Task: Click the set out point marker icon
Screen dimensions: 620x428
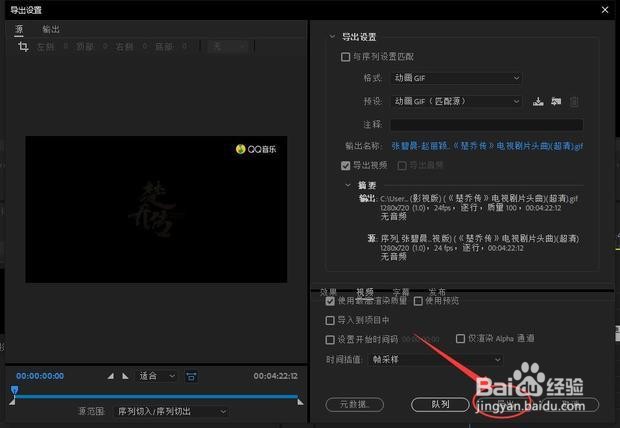Action: pyautogui.click(x=125, y=376)
